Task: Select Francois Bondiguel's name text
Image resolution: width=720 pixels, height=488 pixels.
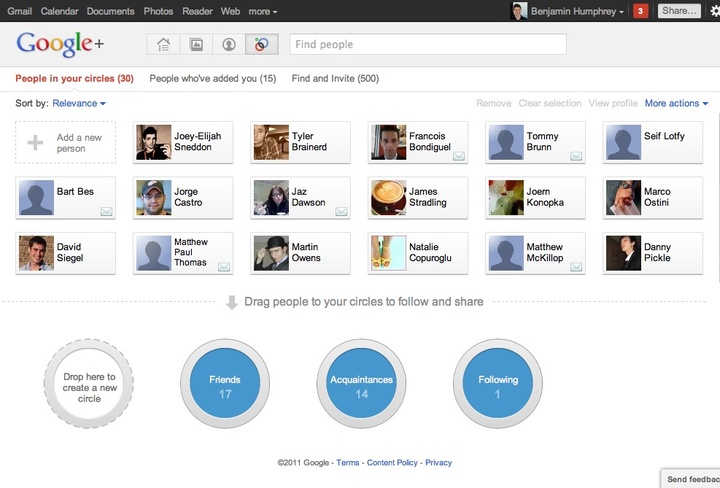Action: 430,141
